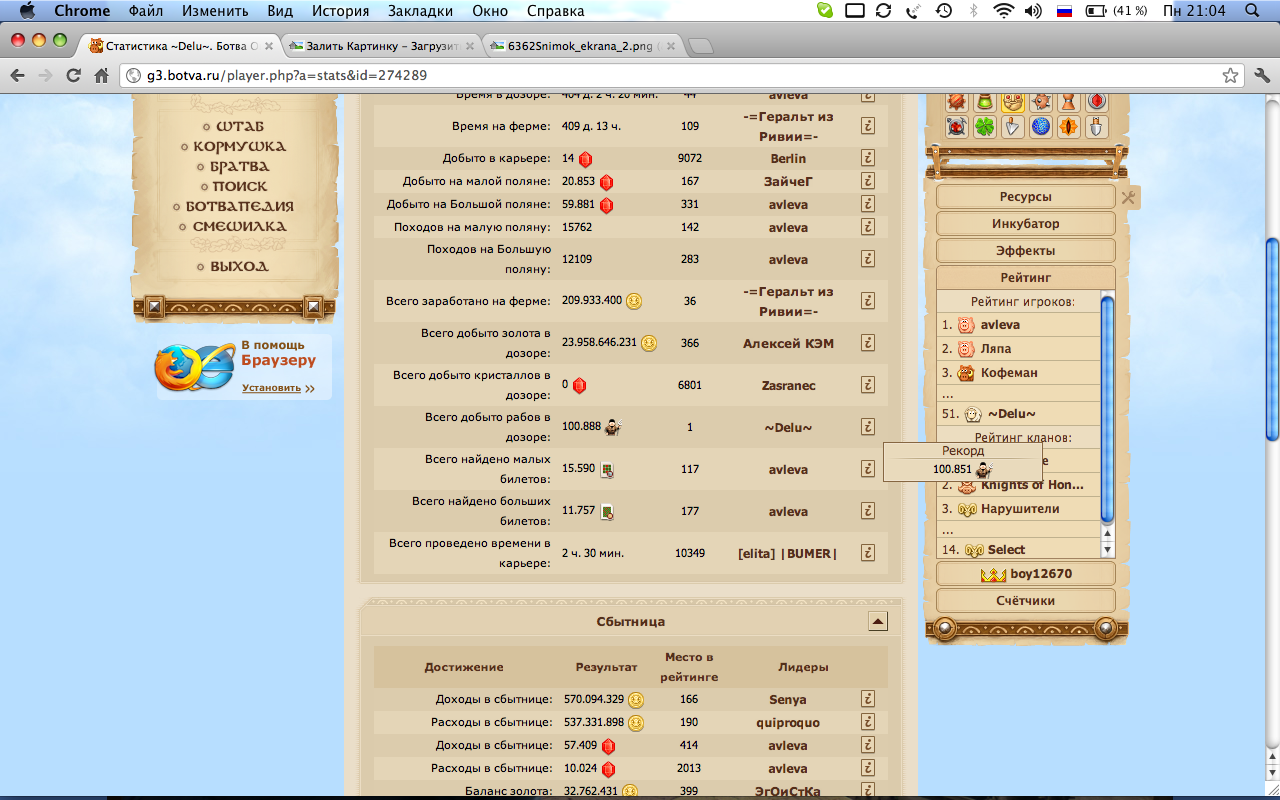Open info for 'Время на ферме' row

tap(868, 126)
